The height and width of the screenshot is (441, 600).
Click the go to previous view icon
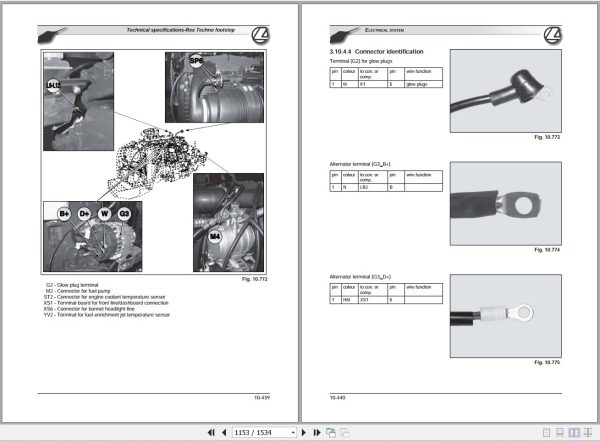coord(331,433)
